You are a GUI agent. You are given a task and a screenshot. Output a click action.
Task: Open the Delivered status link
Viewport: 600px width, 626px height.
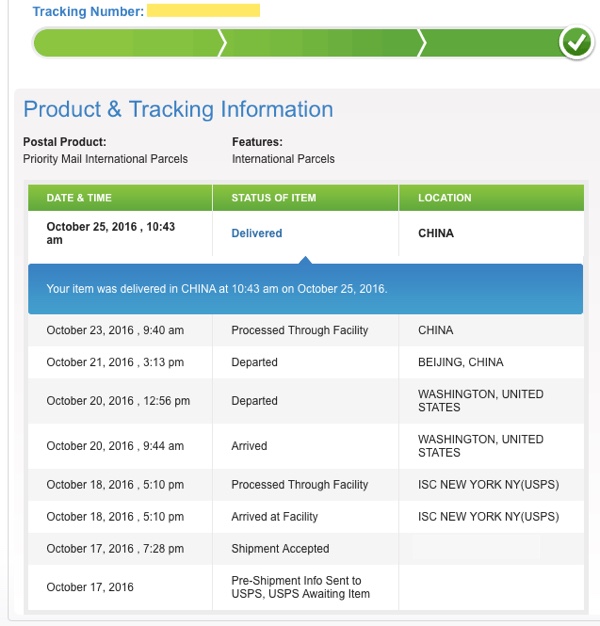coord(257,233)
